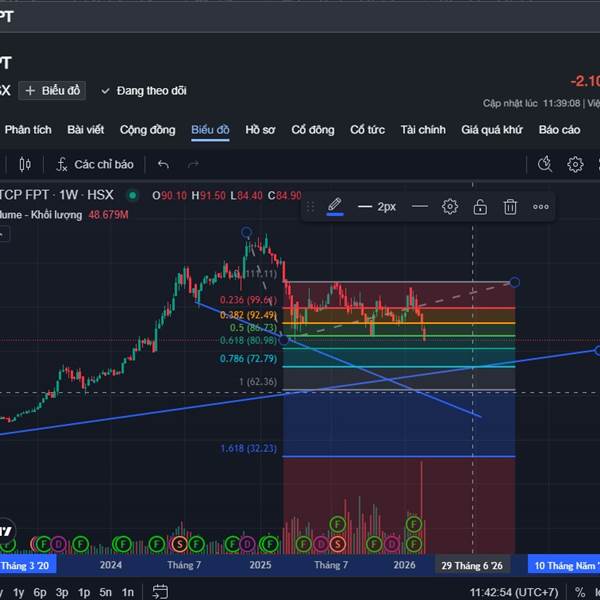The width and height of the screenshot is (600, 600).
Task: Switch to the Bài viết tab
Action: click(x=86, y=130)
